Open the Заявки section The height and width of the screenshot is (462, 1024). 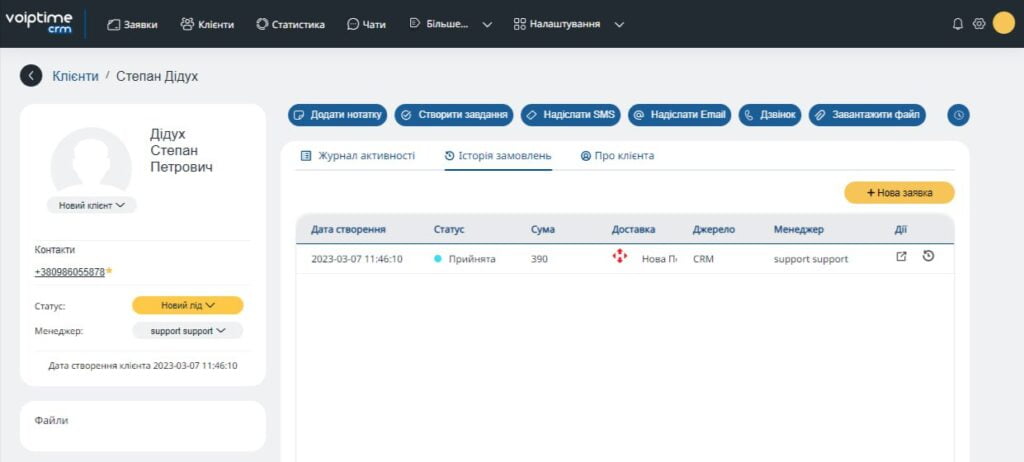132,24
